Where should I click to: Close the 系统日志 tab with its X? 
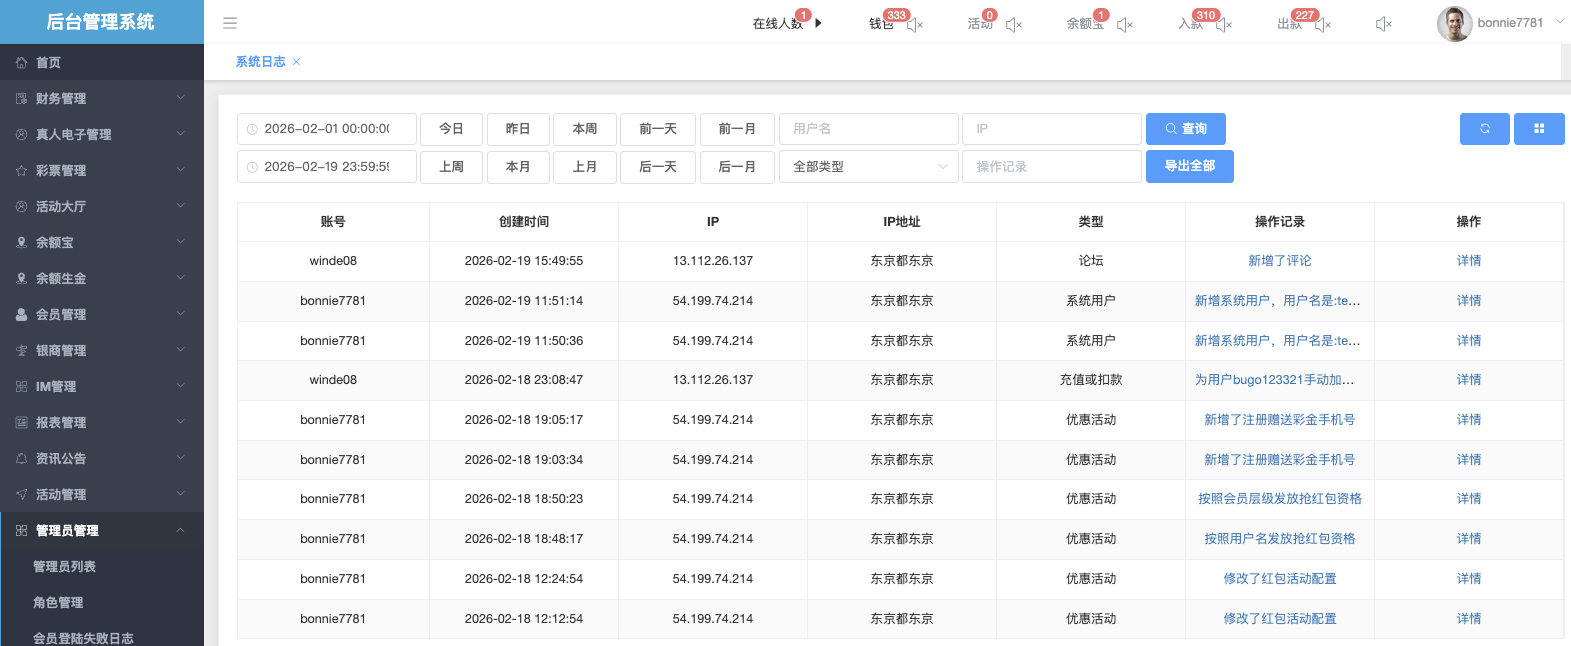pyautogui.click(x=297, y=62)
